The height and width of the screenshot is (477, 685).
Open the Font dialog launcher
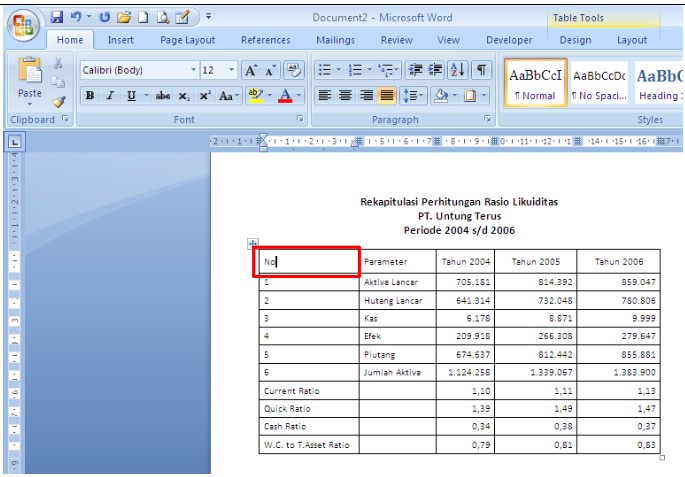point(300,119)
